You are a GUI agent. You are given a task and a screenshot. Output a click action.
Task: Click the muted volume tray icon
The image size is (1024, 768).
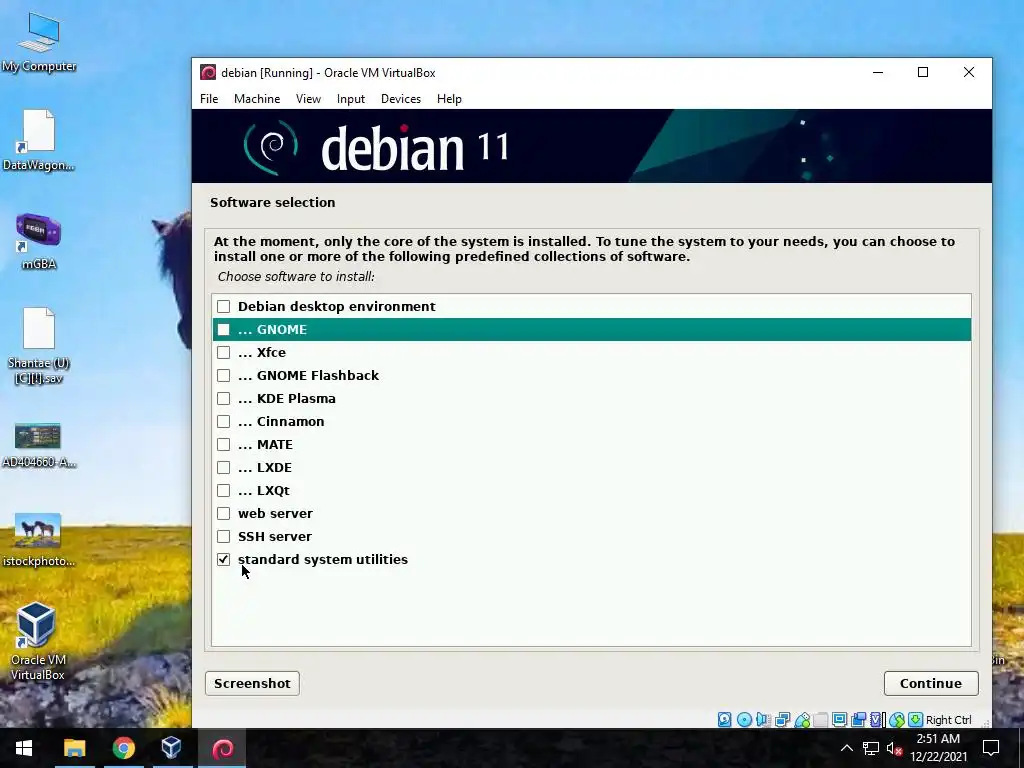894,748
